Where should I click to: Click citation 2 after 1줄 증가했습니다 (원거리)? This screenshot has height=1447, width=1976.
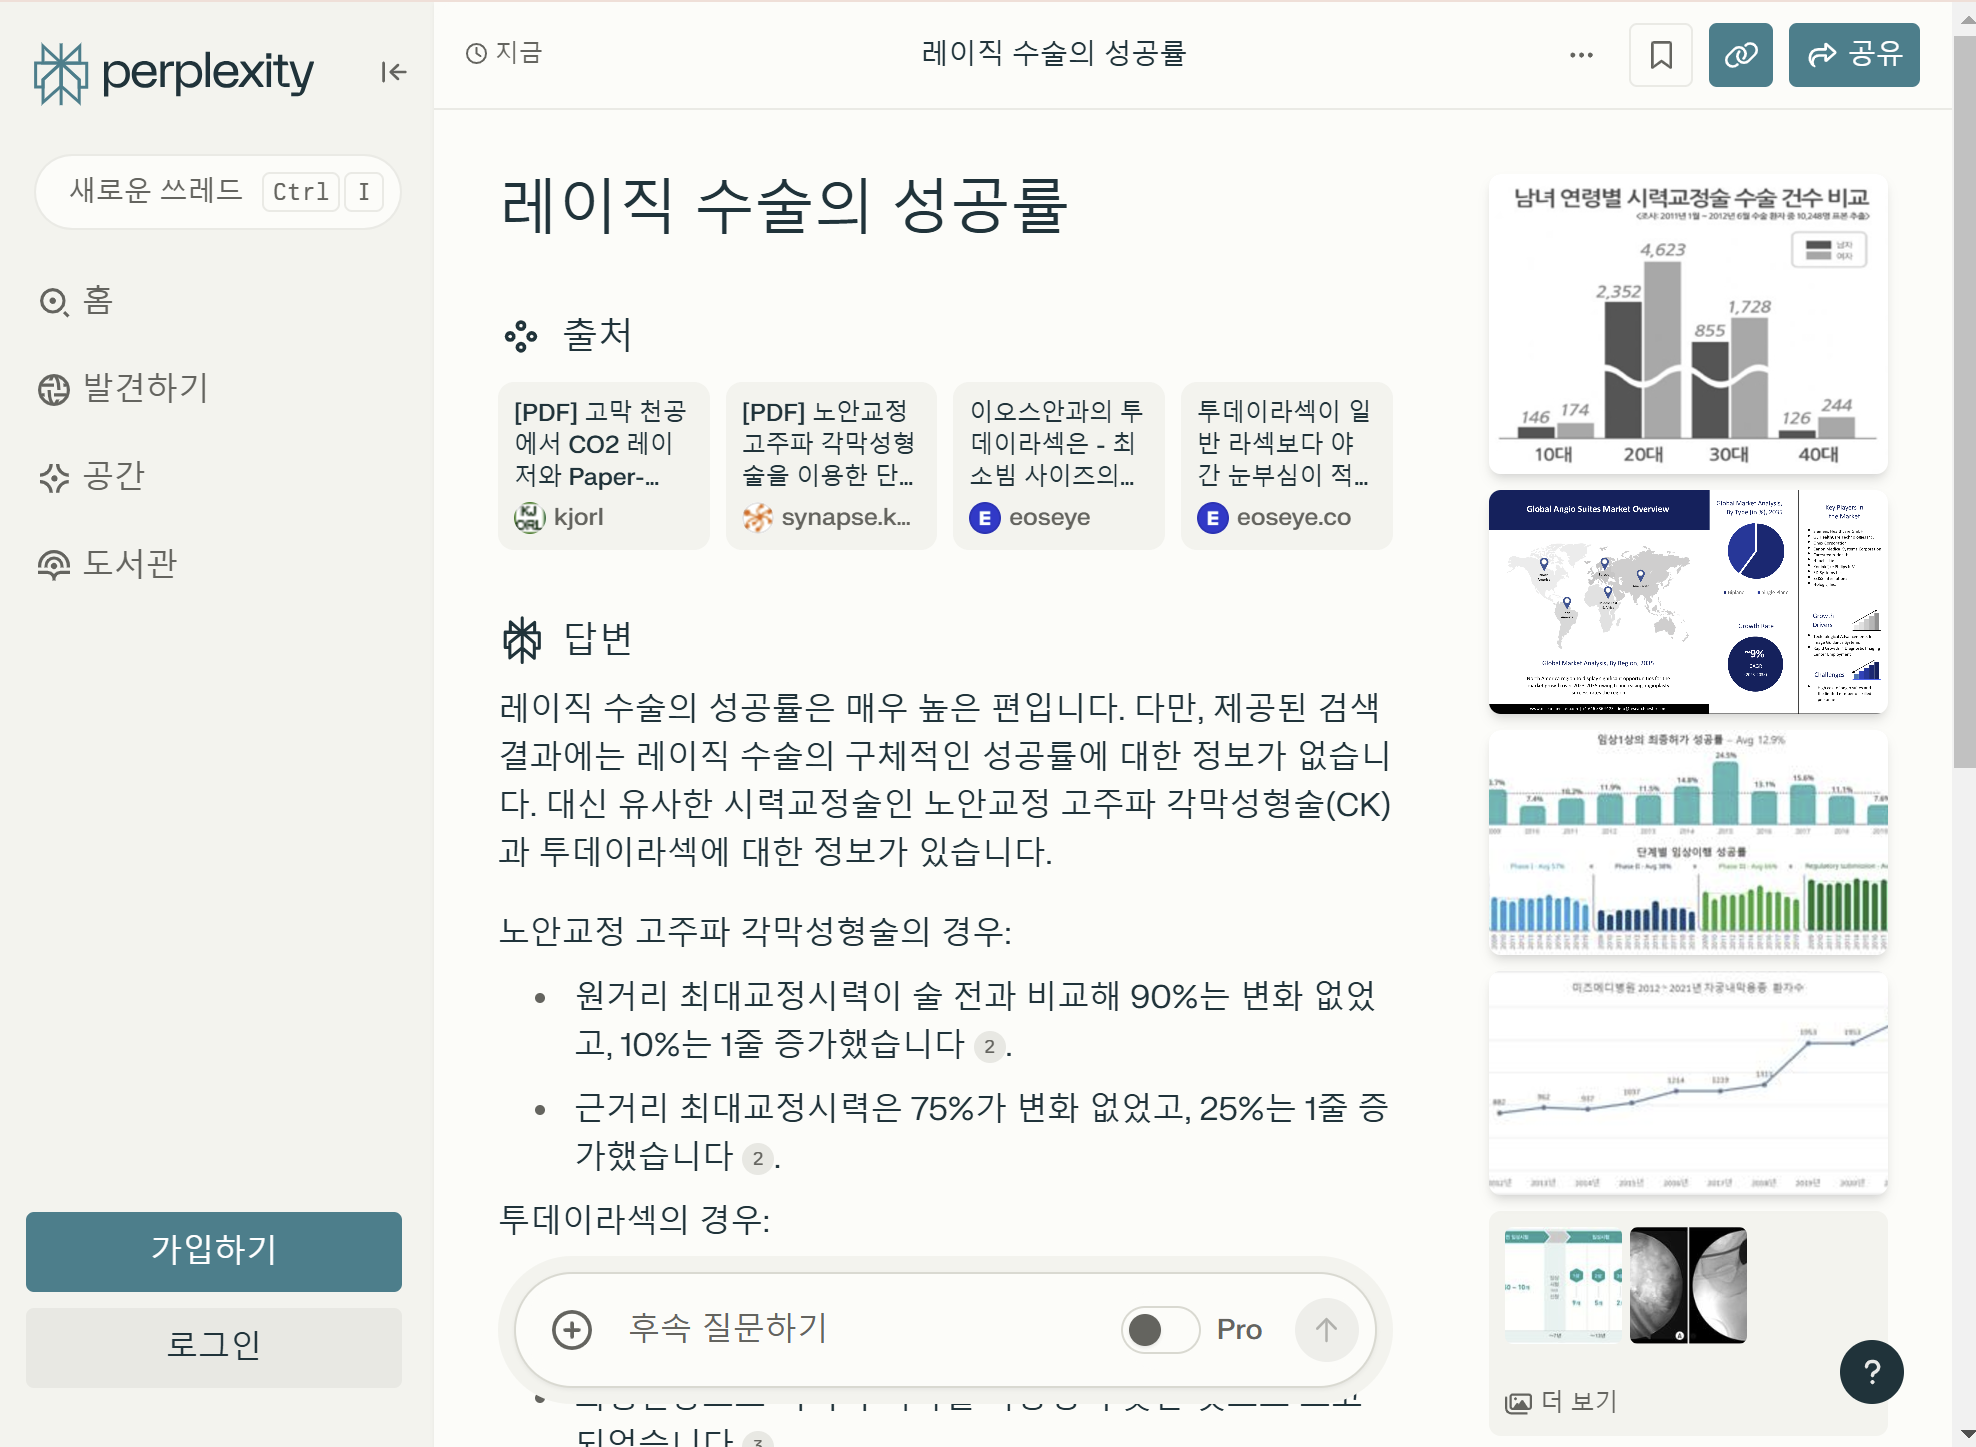pyautogui.click(x=989, y=1046)
